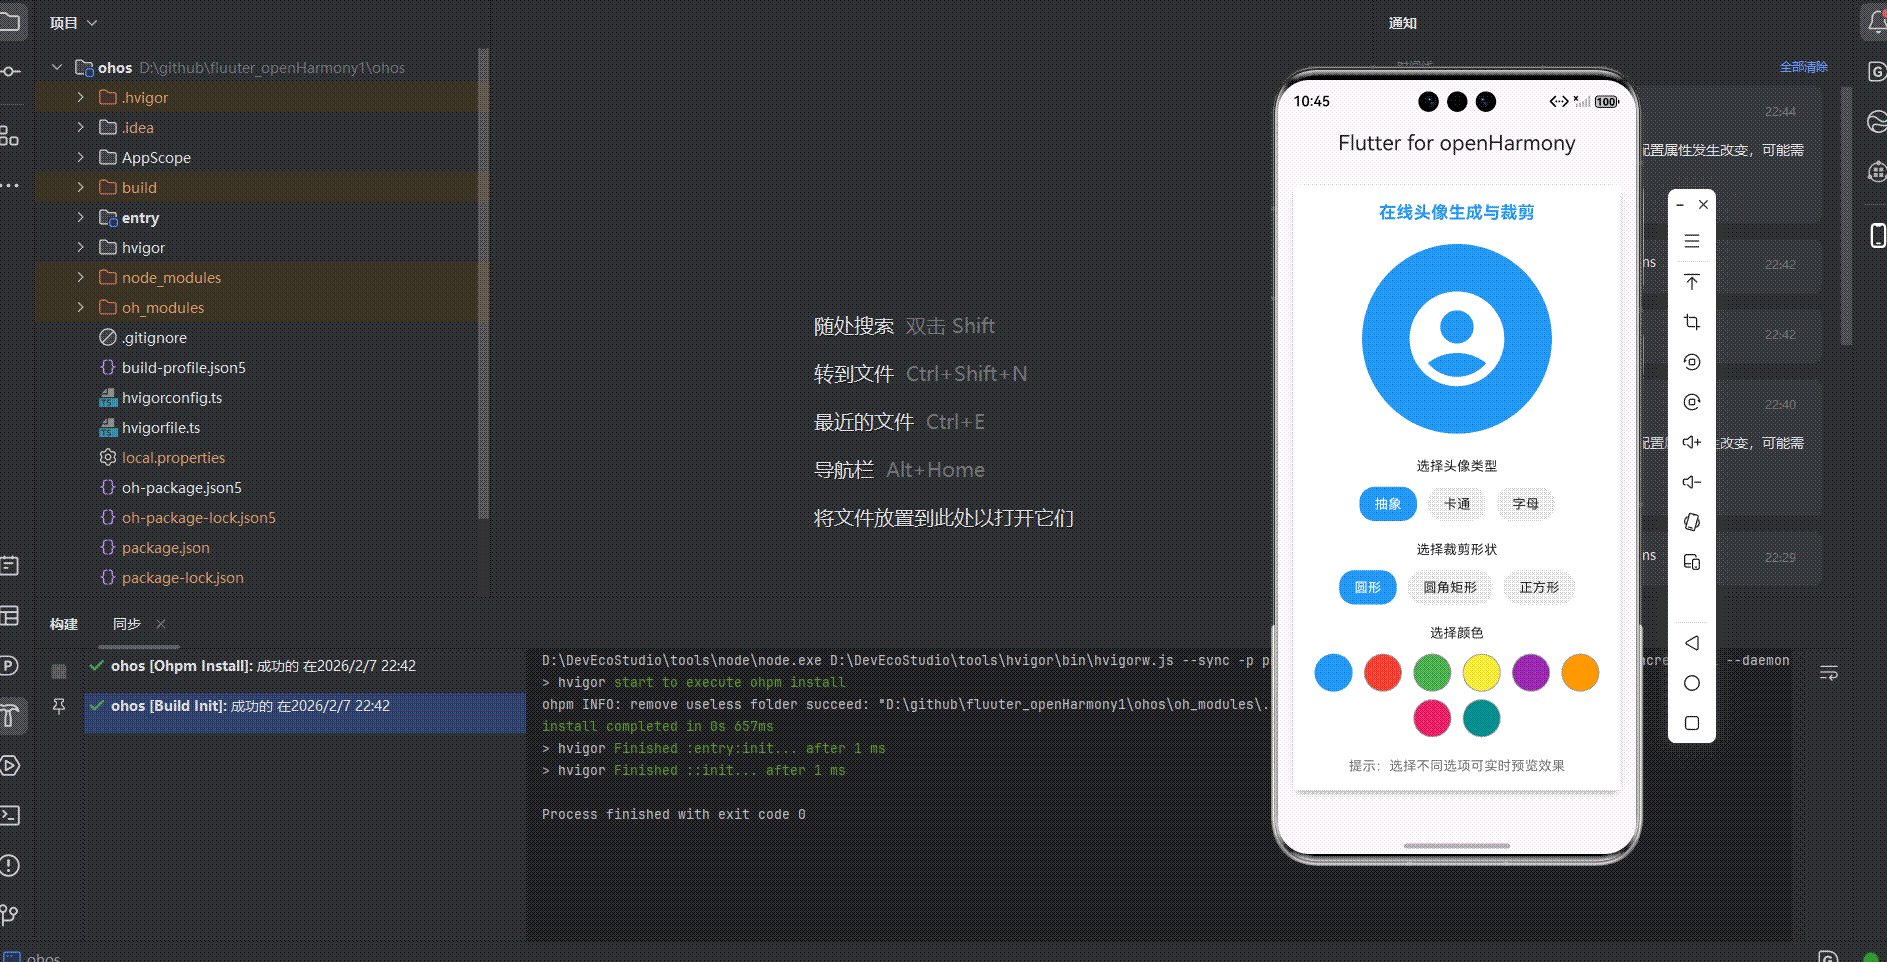Select the ohos [Ohpm Install] build entry
The width and height of the screenshot is (1887, 962).
(x=304, y=666)
